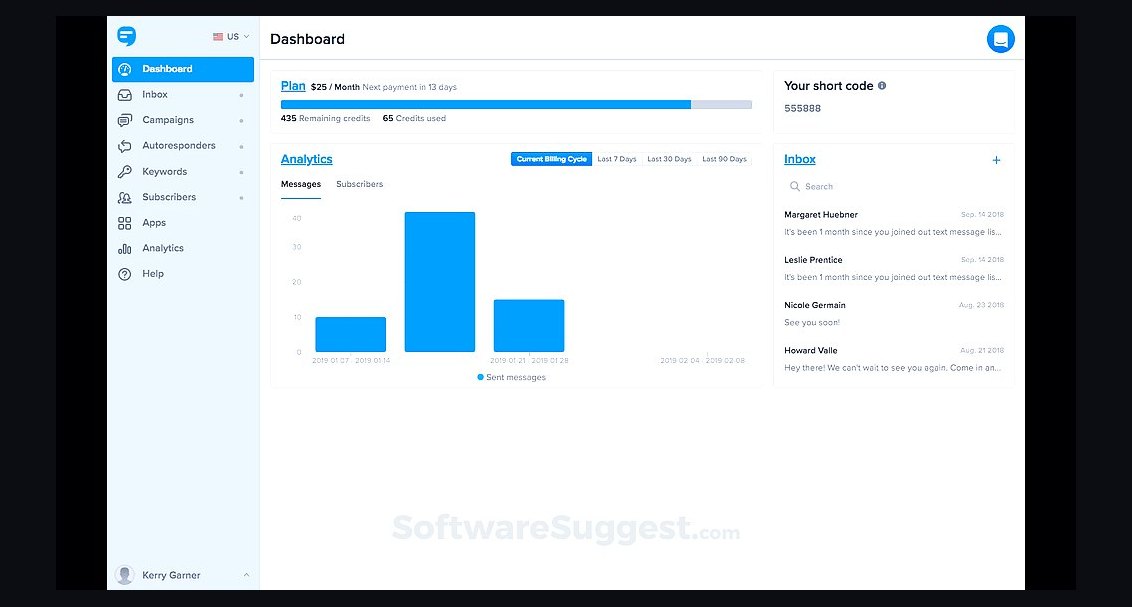Open Leslie Prentice's message

click(894, 268)
